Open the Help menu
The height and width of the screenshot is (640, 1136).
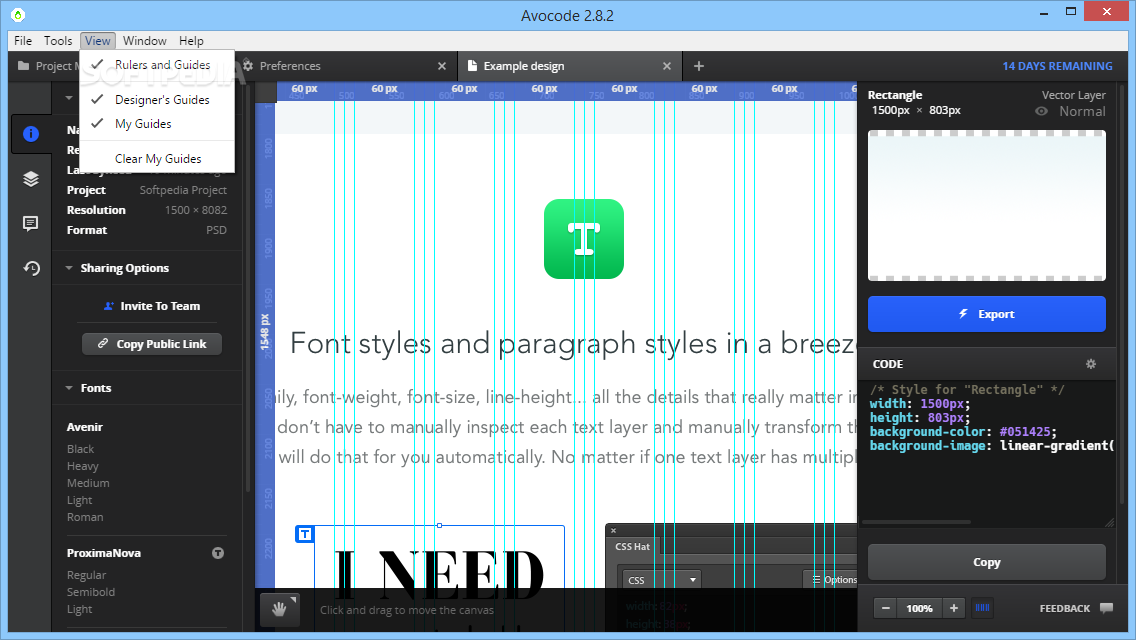pyautogui.click(x=191, y=41)
